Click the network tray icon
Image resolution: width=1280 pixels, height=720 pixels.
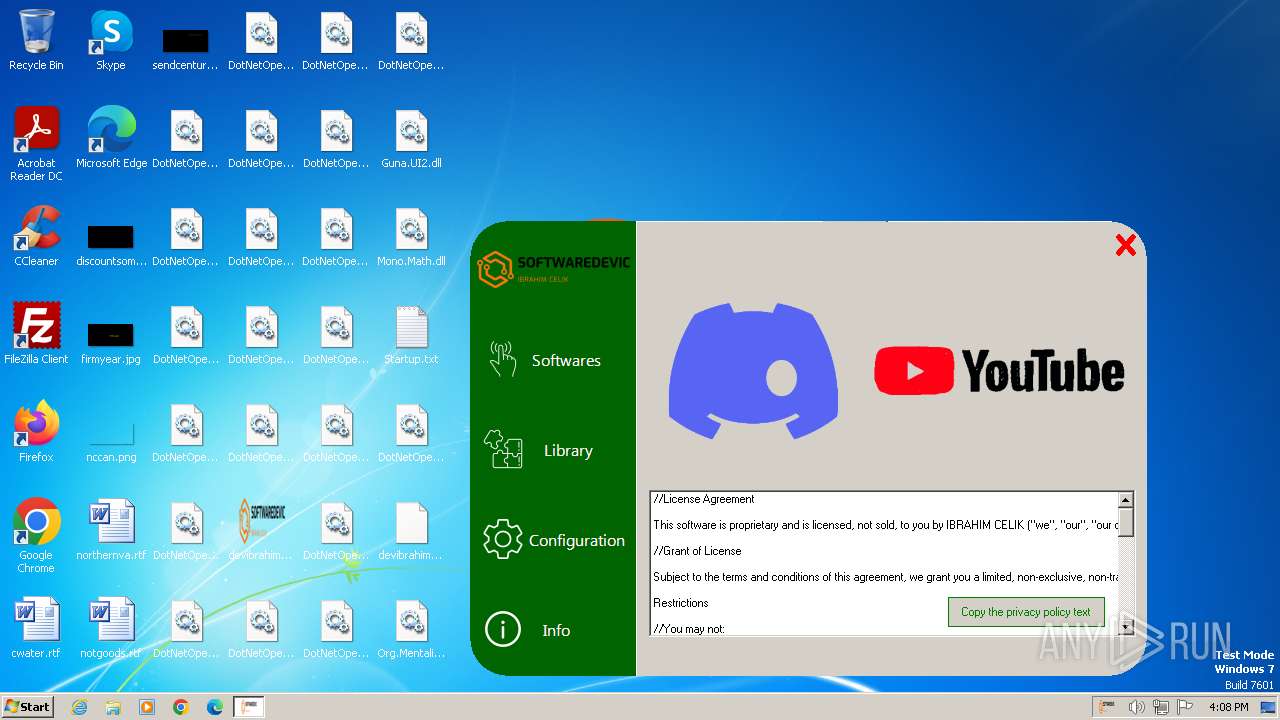[1161, 707]
